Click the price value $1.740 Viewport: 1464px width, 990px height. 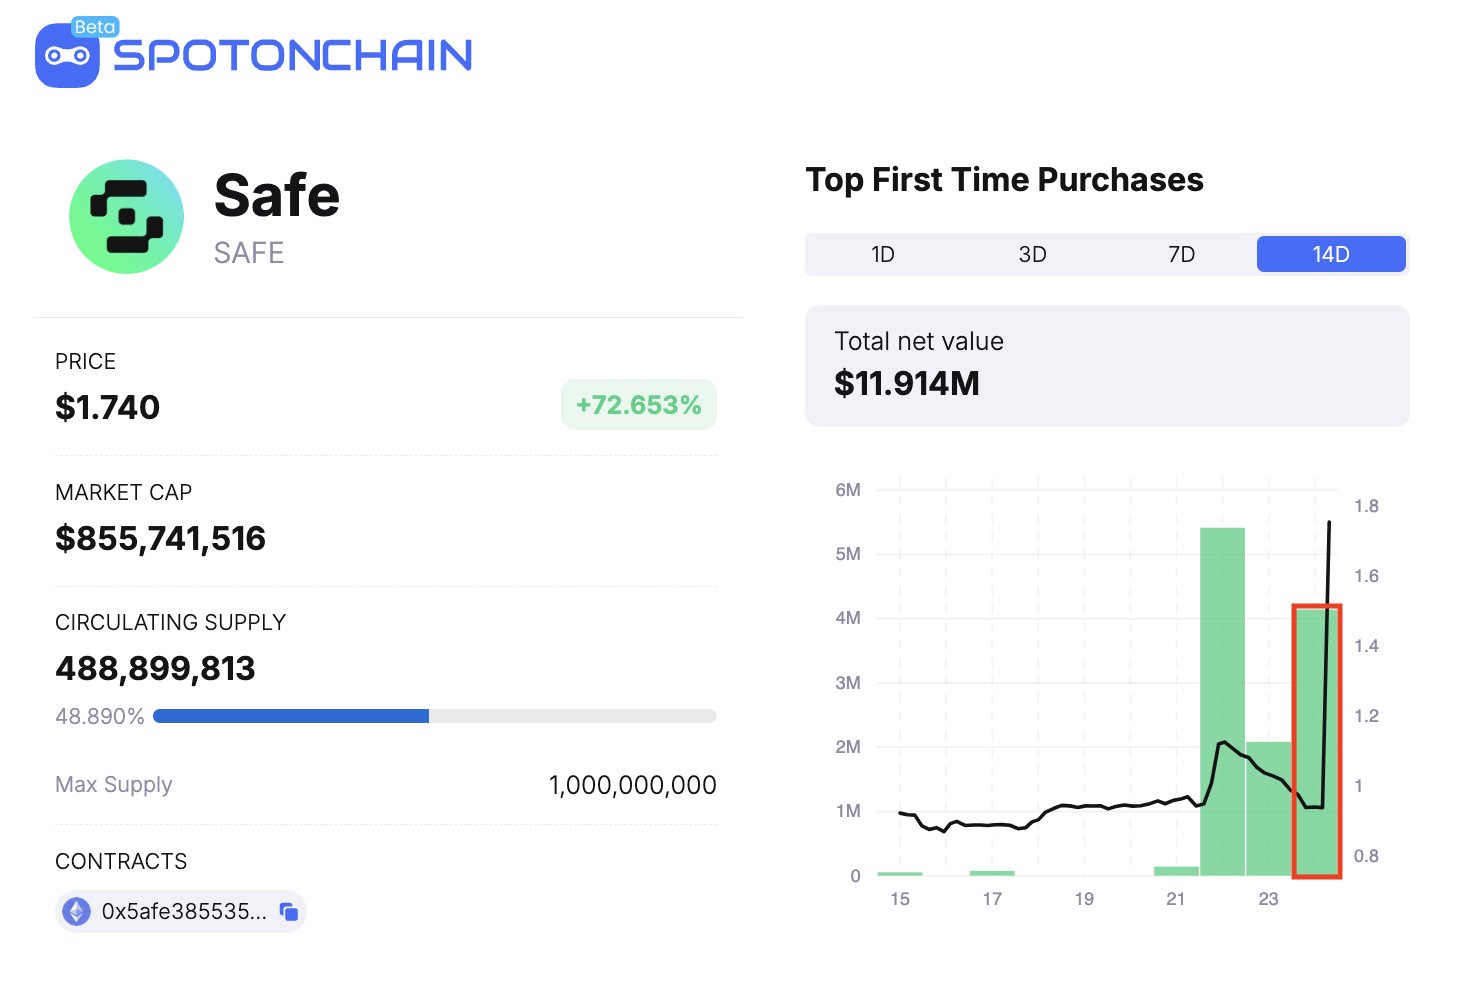coord(107,407)
